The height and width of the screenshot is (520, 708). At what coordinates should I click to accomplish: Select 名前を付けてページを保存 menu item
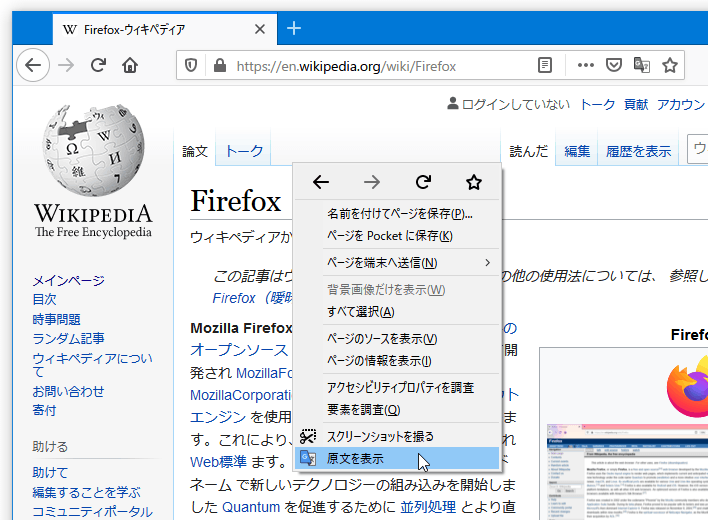[397, 214]
